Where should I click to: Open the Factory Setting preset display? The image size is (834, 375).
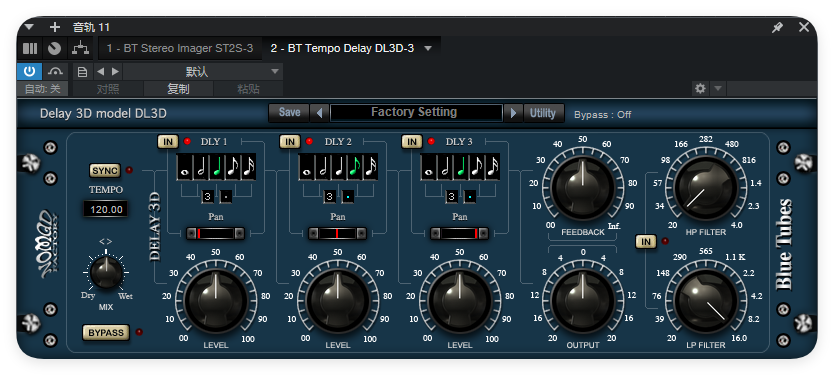click(x=416, y=112)
